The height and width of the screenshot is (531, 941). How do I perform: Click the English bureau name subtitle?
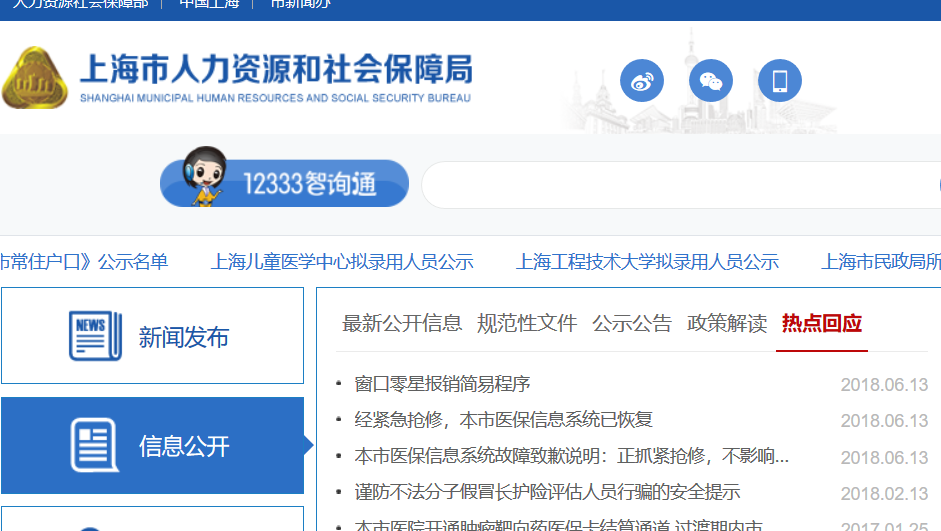[x=275, y=98]
